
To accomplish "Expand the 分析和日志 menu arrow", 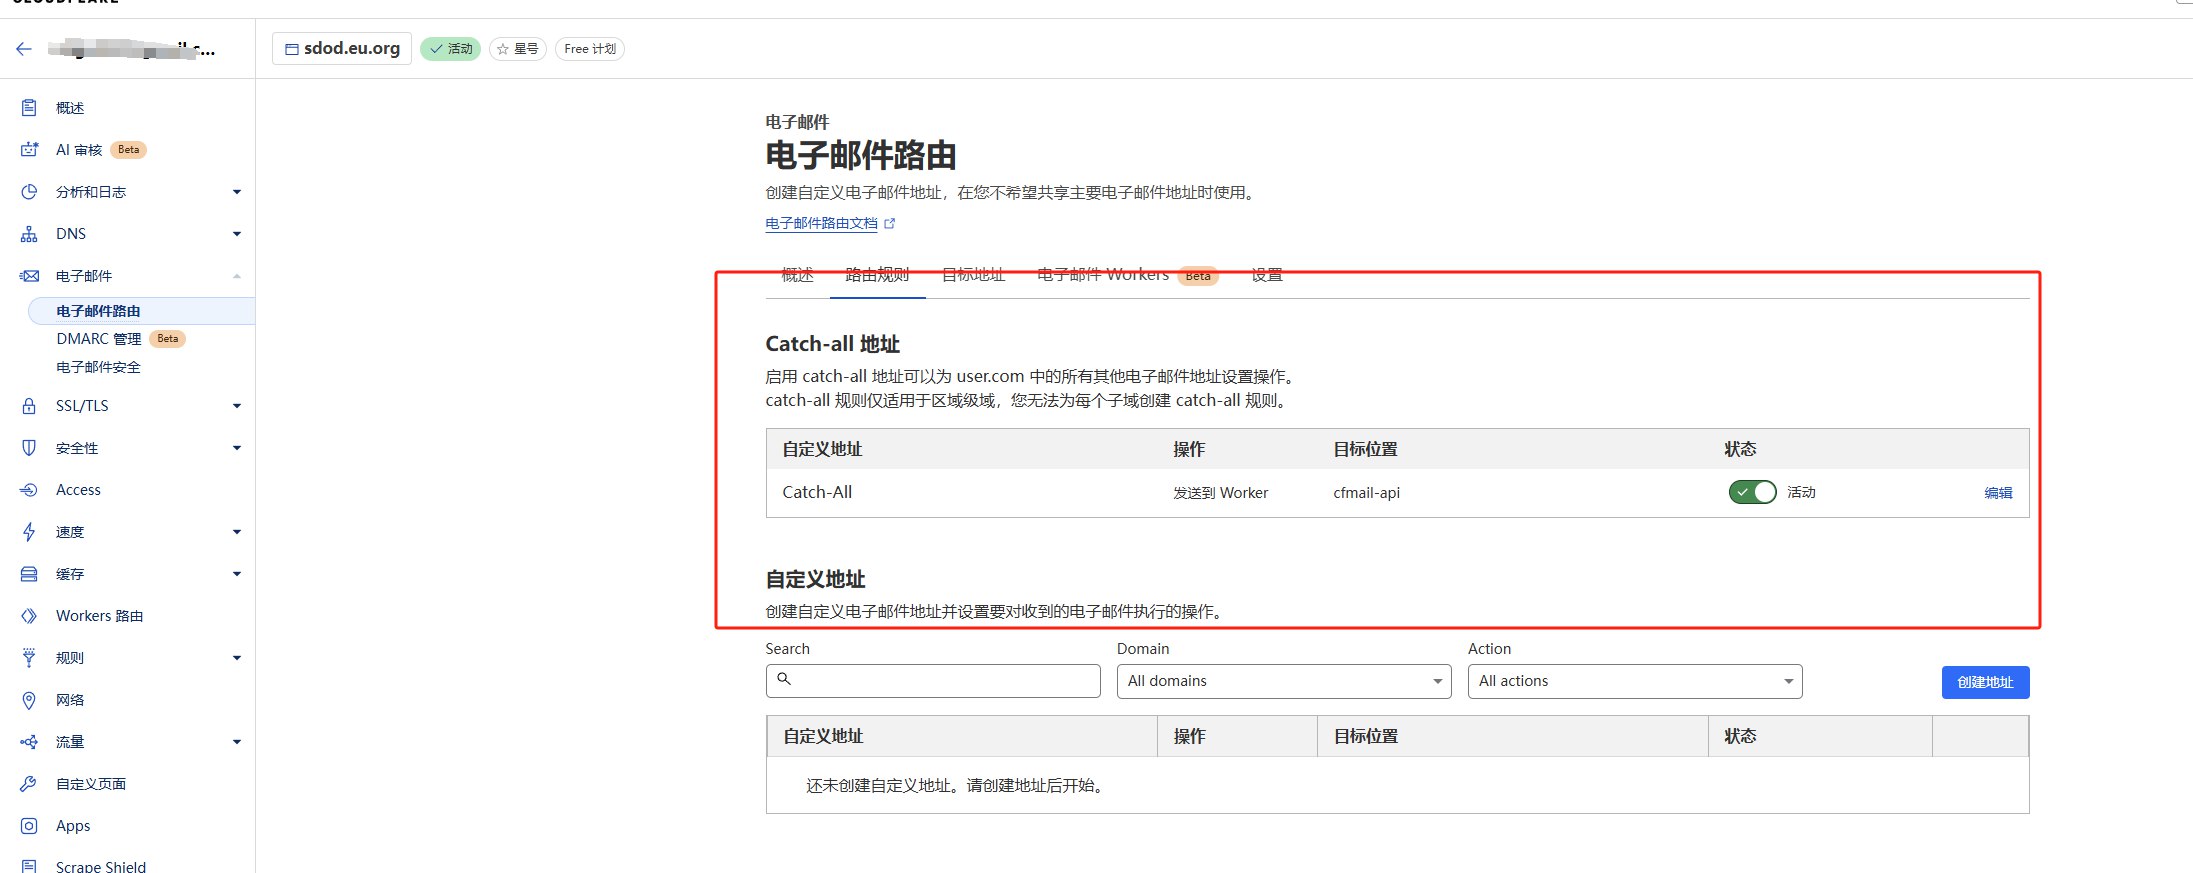I will [237, 191].
